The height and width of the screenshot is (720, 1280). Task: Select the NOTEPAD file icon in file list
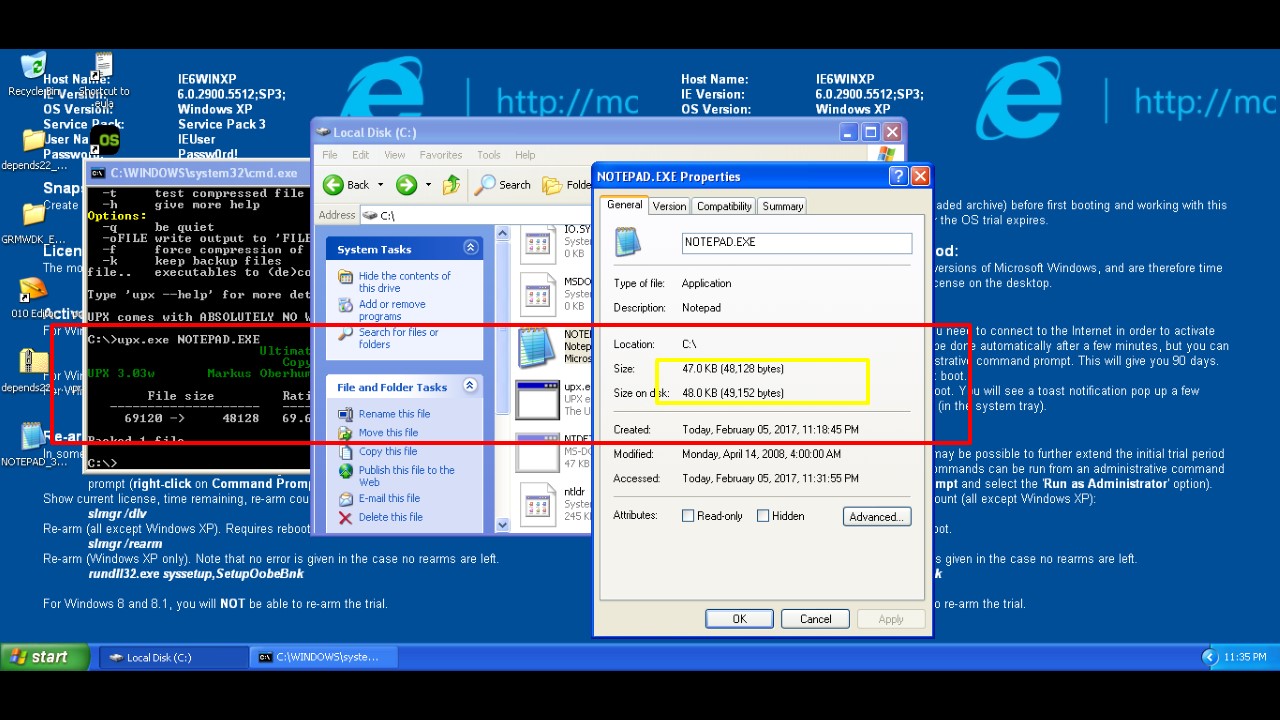[x=537, y=346]
